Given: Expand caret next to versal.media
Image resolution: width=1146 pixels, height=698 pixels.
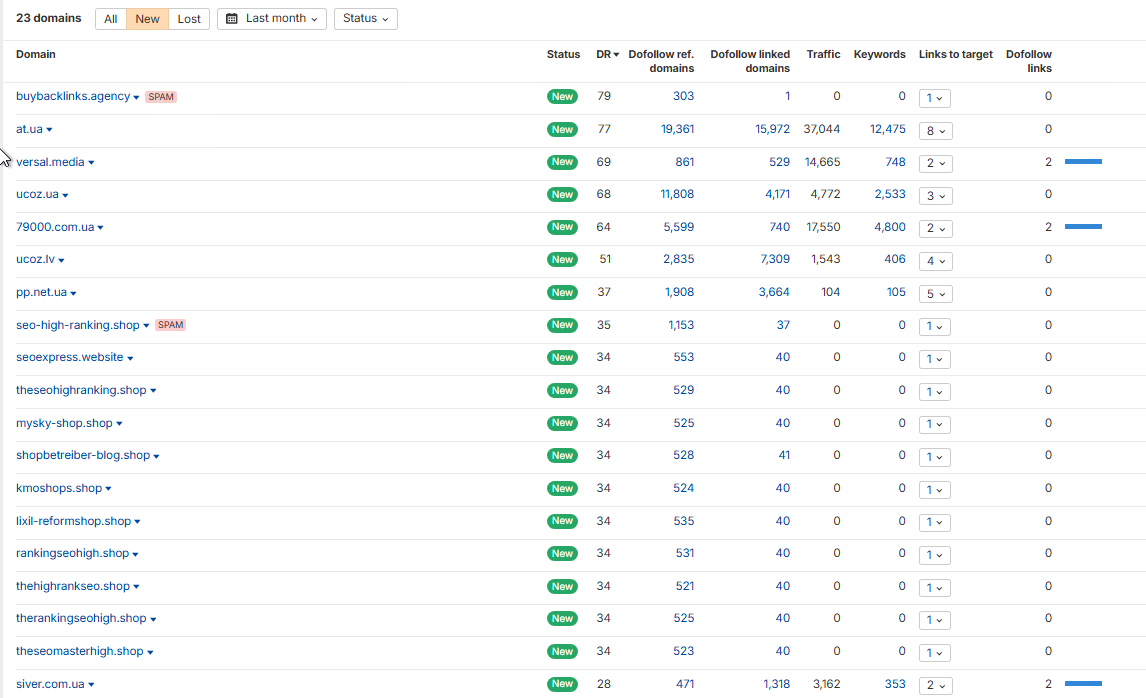Looking at the screenshot, I should (x=91, y=163).
